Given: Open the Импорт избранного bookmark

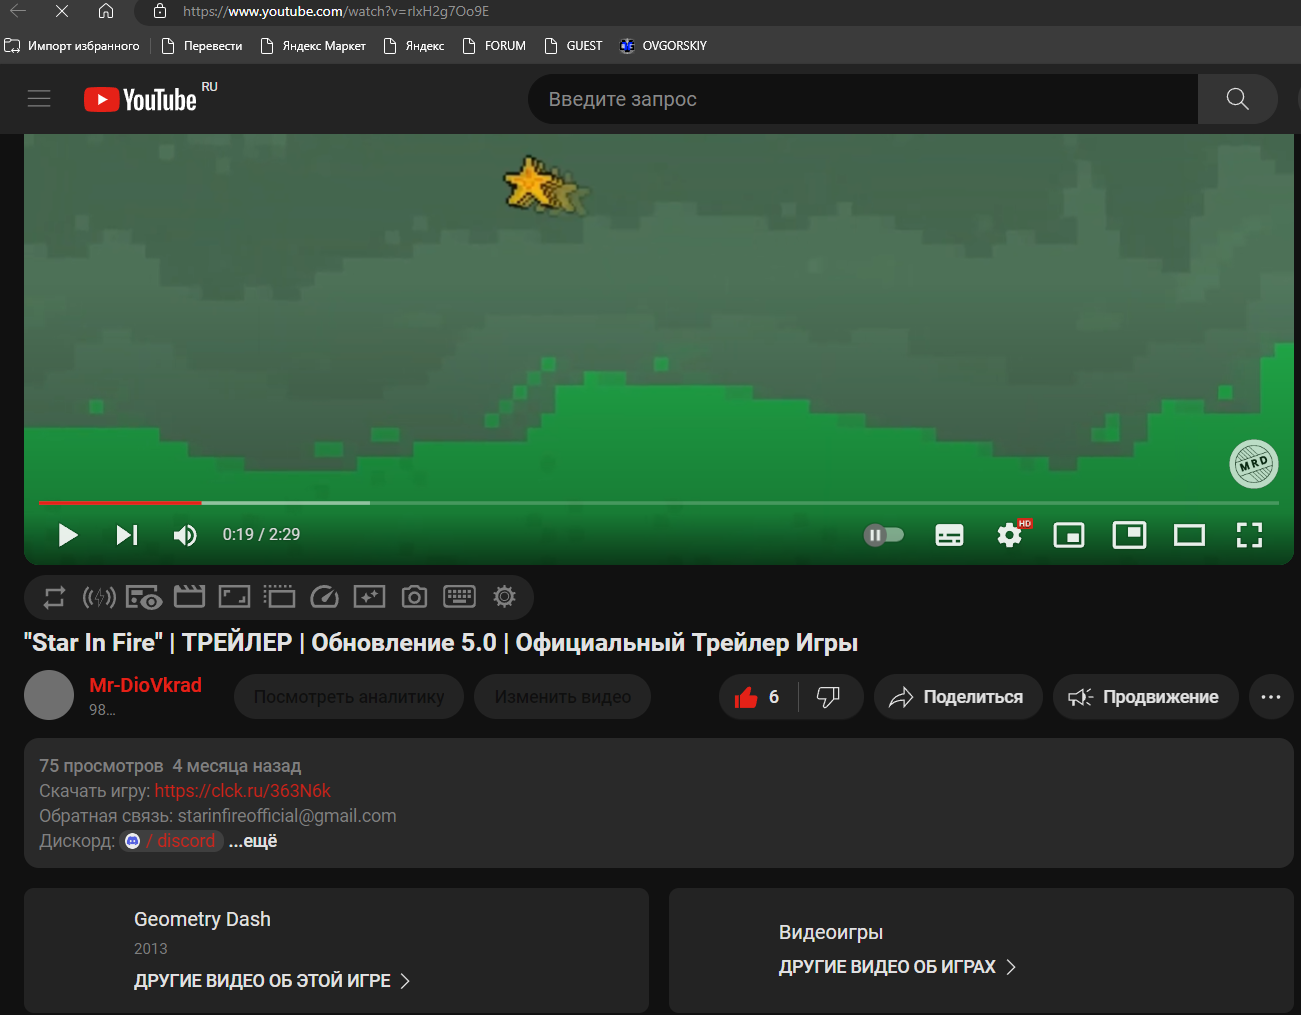Looking at the screenshot, I should 72,46.
